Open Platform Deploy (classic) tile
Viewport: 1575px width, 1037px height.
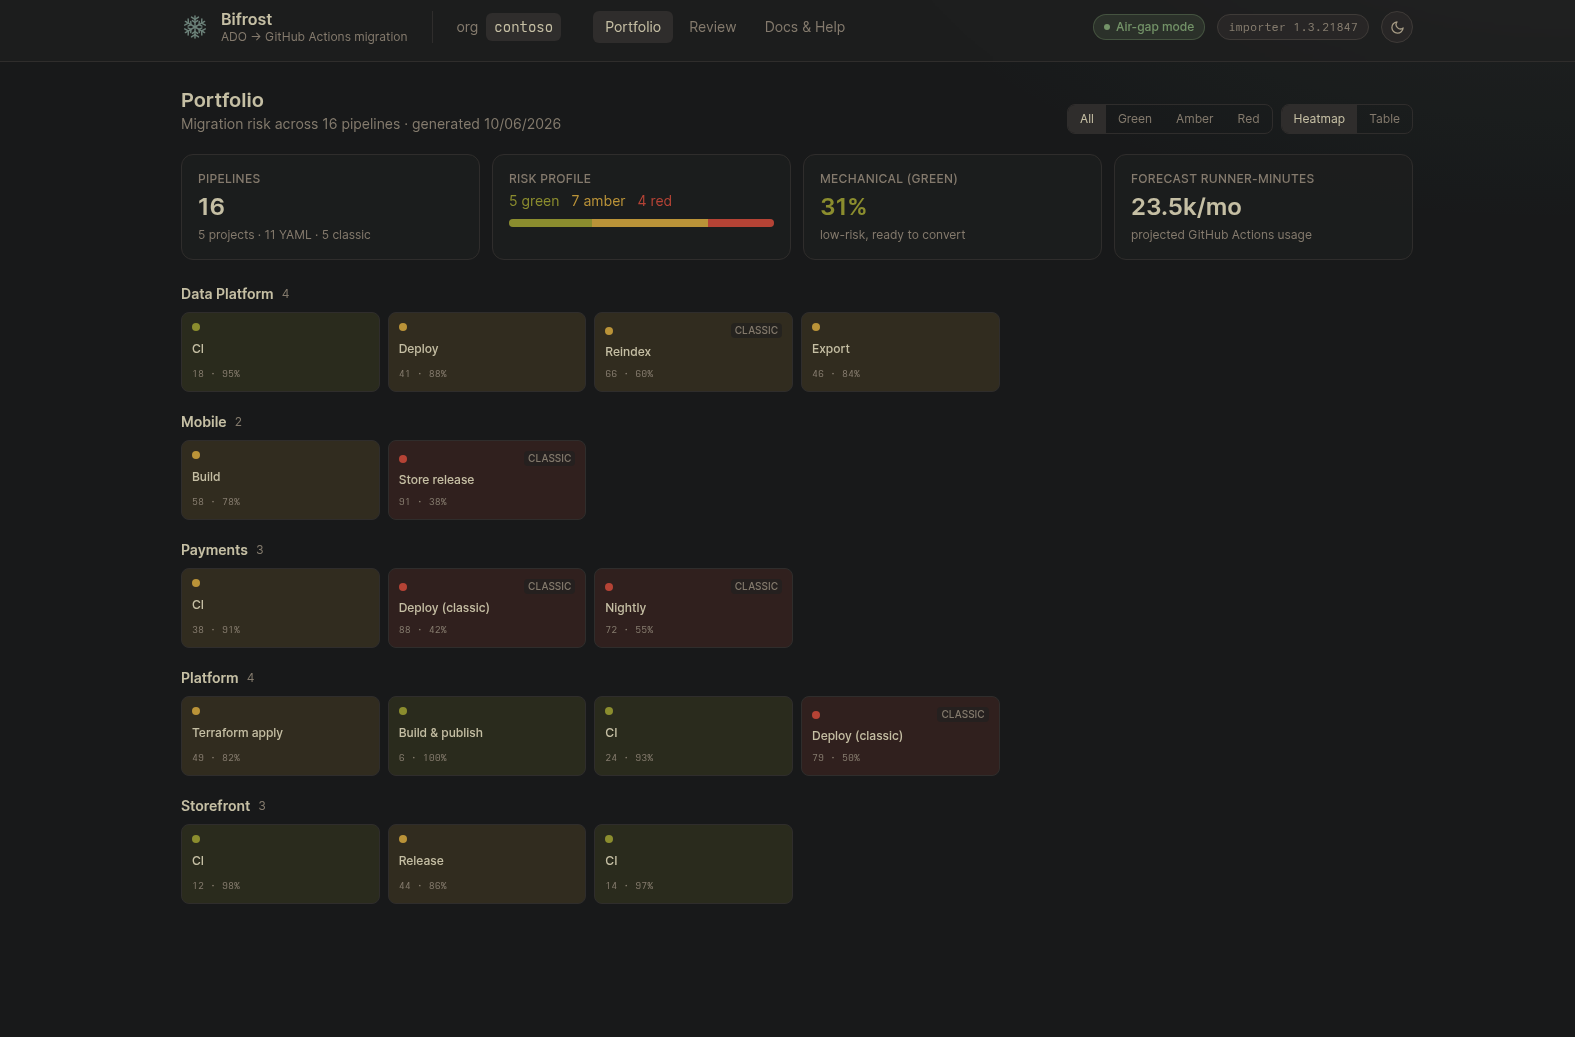pyautogui.click(x=900, y=736)
